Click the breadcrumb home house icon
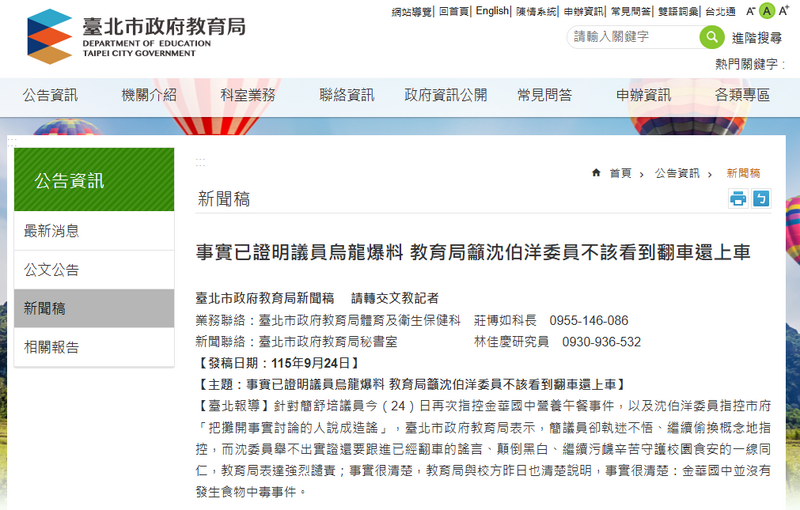Image resolution: width=800 pixels, height=510 pixels. [596, 173]
